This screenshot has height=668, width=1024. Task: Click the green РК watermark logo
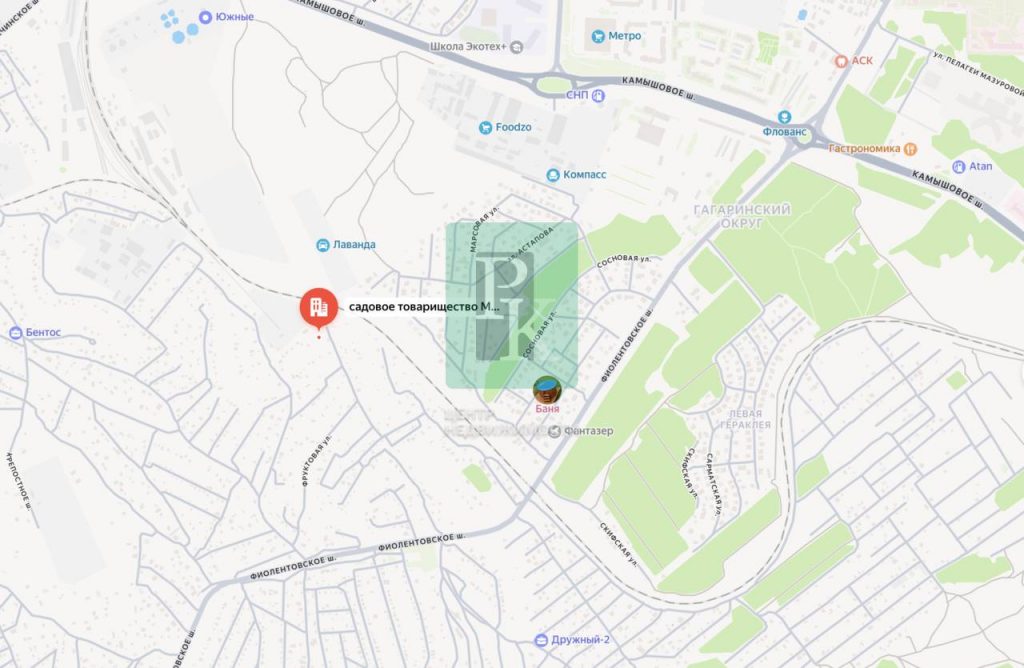coord(512,306)
